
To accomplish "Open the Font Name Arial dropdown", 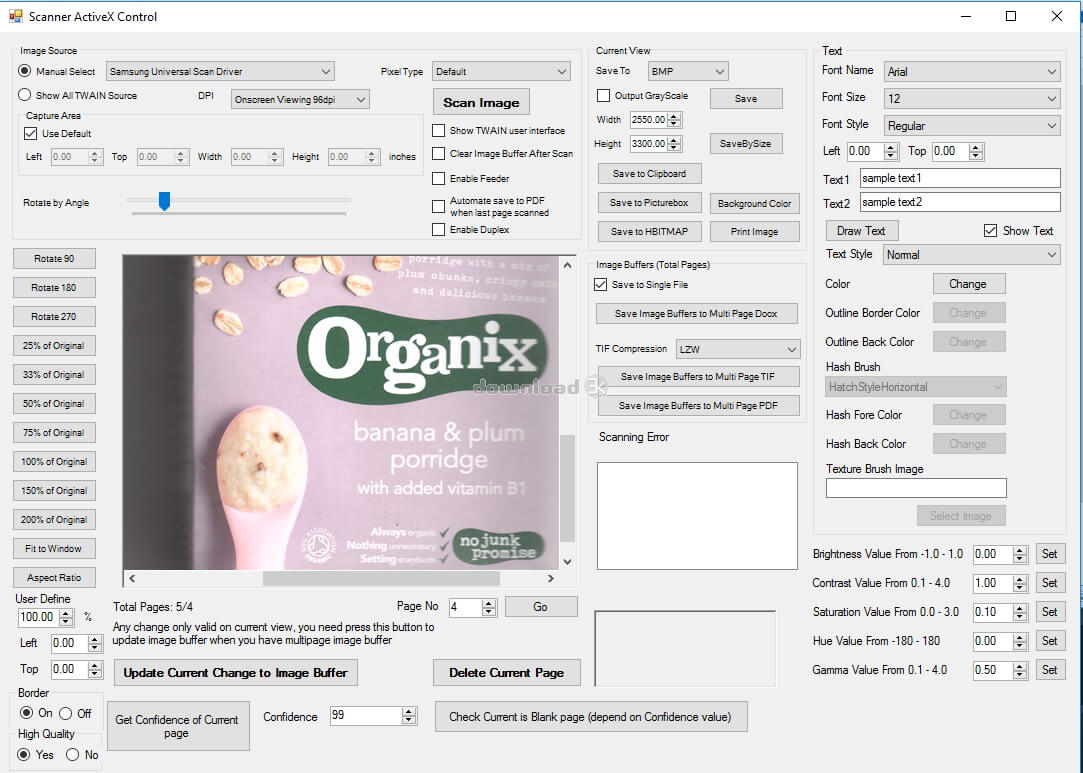I will [972, 71].
